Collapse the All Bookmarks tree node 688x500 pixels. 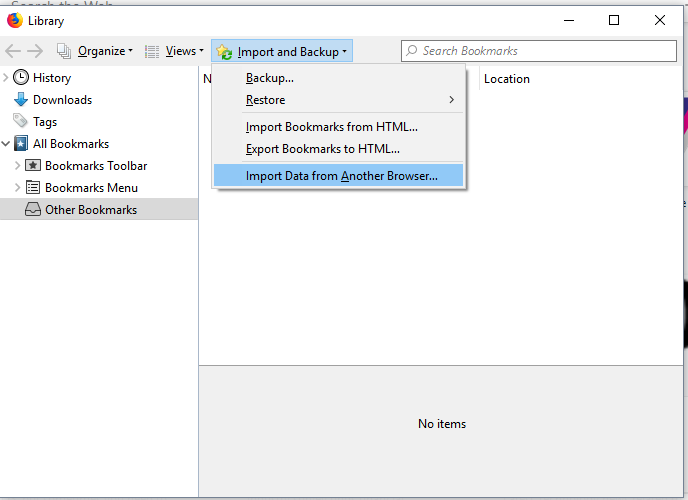(x=6, y=144)
